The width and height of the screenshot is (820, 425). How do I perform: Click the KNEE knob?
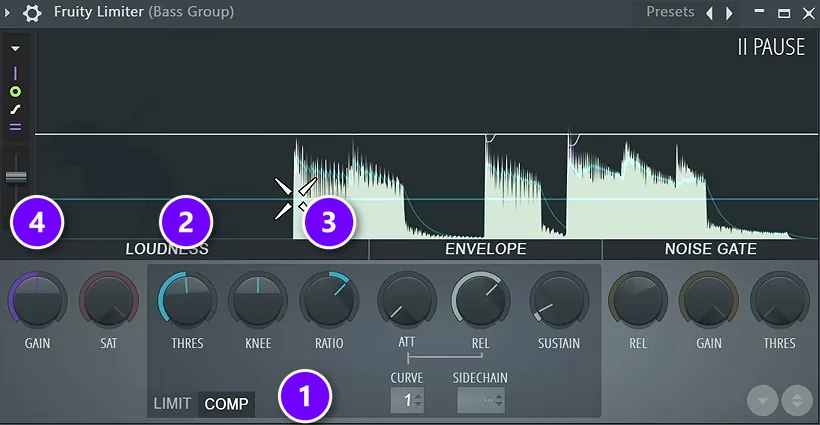tap(258, 301)
